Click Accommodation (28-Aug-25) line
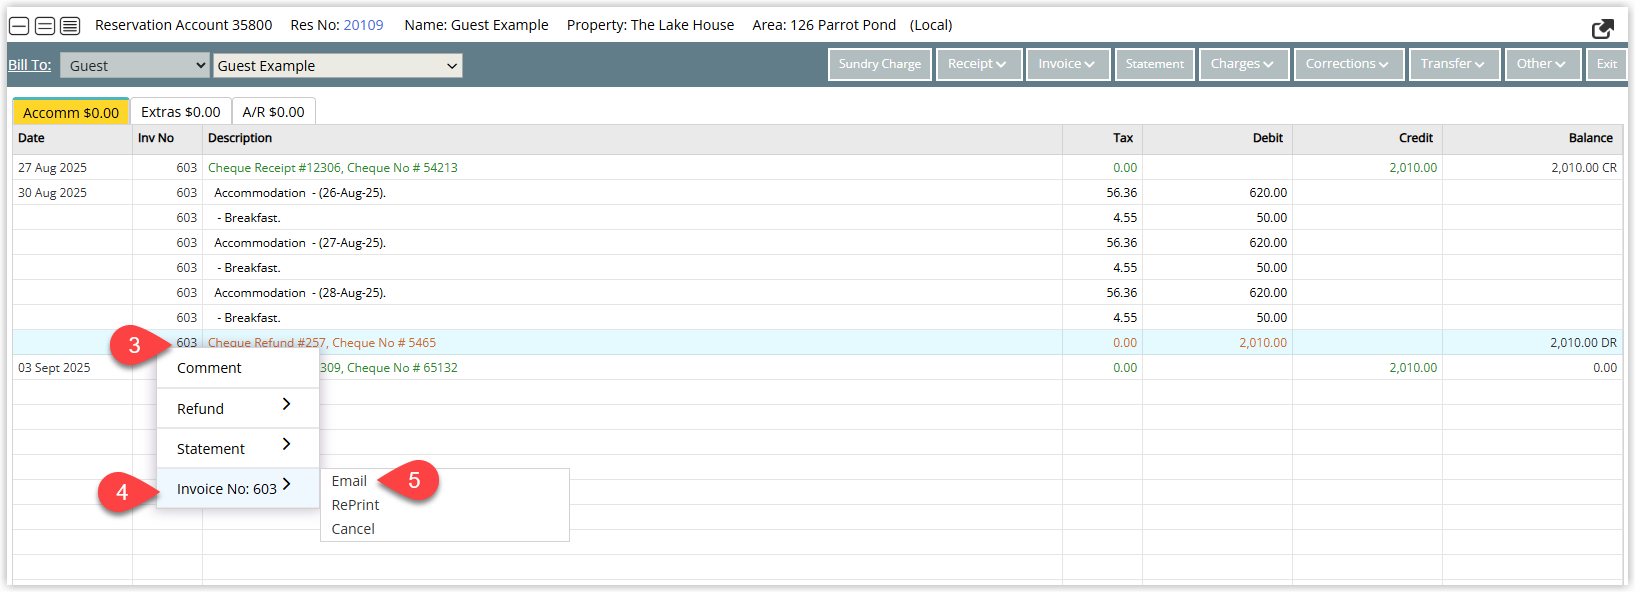Image resolution: width=1636 pixels, height=593 pixels. [300, 293]
